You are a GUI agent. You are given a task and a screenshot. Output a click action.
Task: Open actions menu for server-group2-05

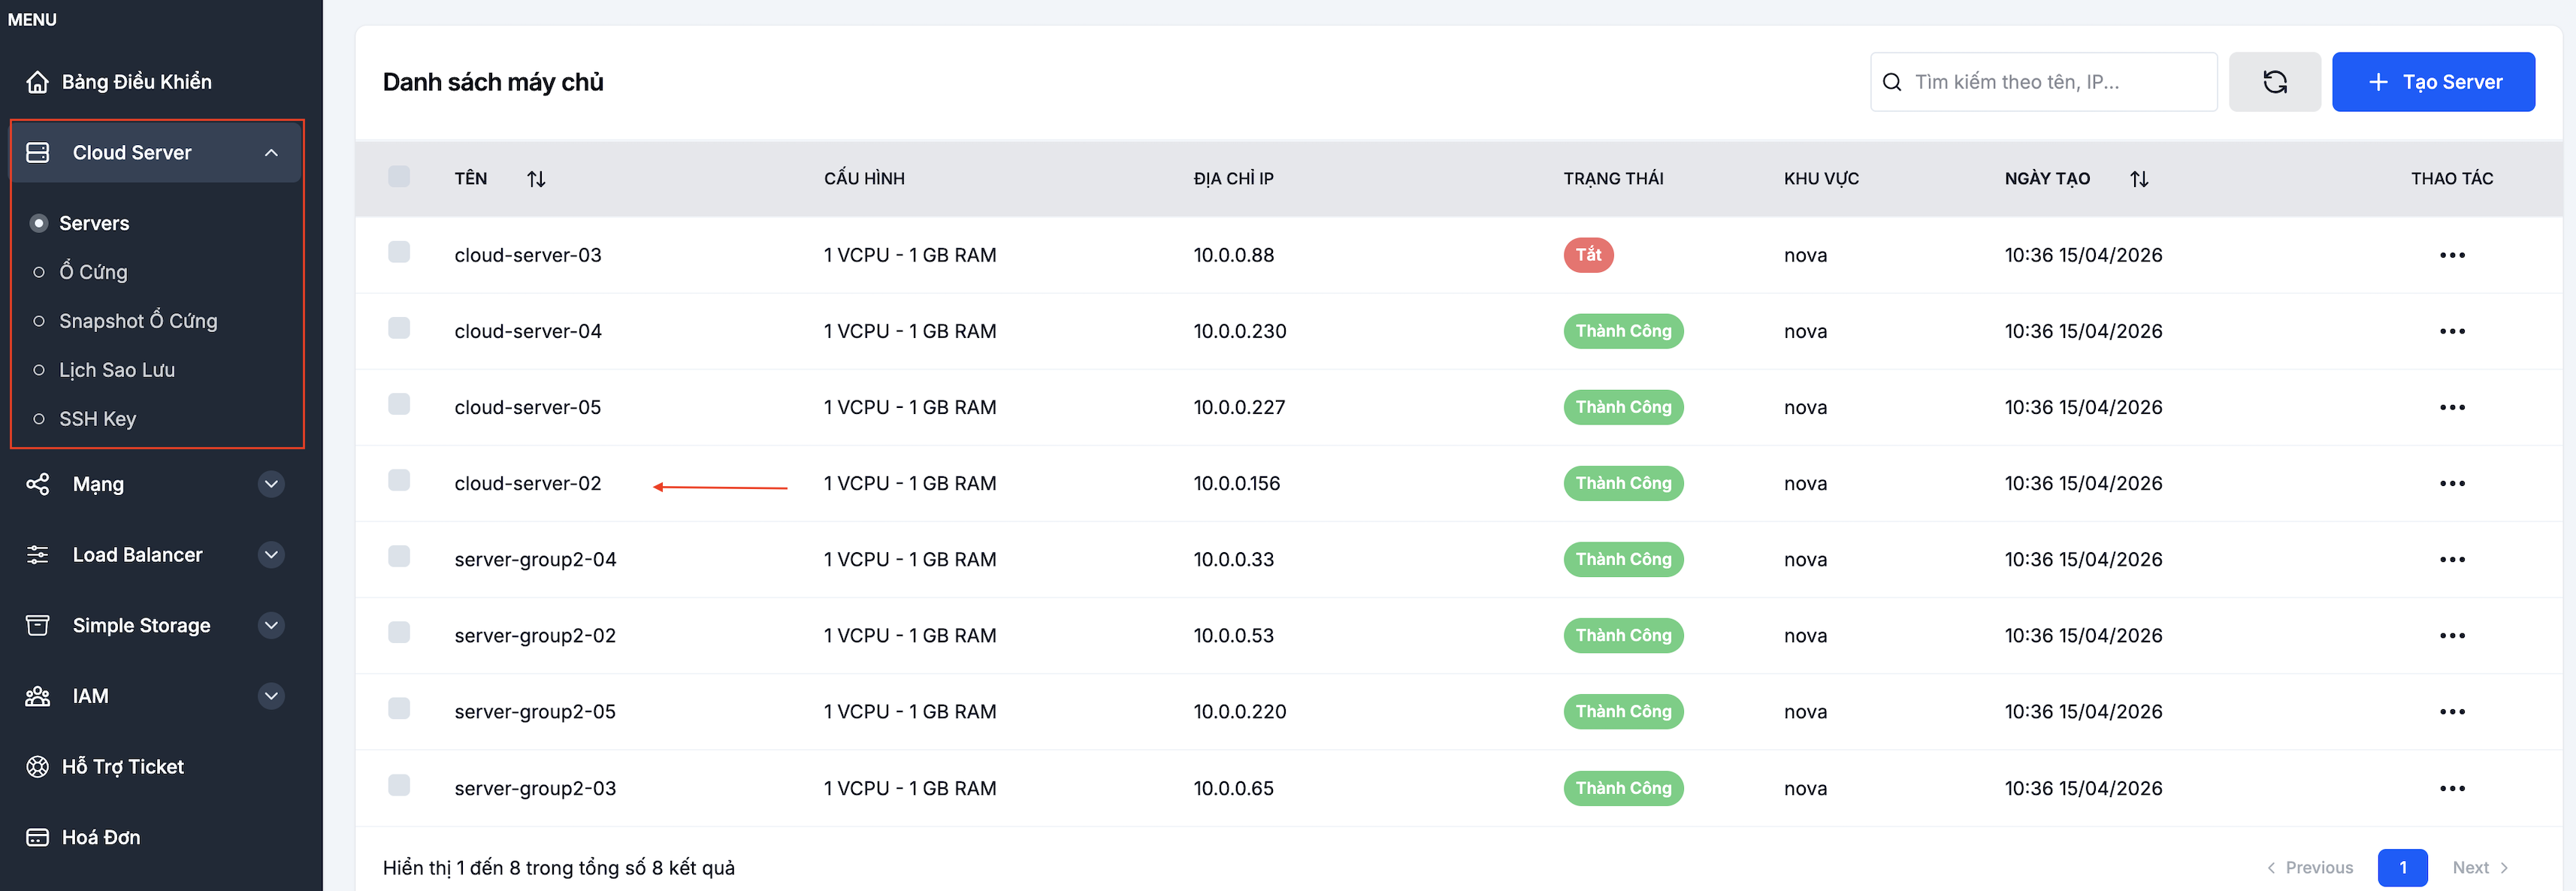pos(2452,711)
